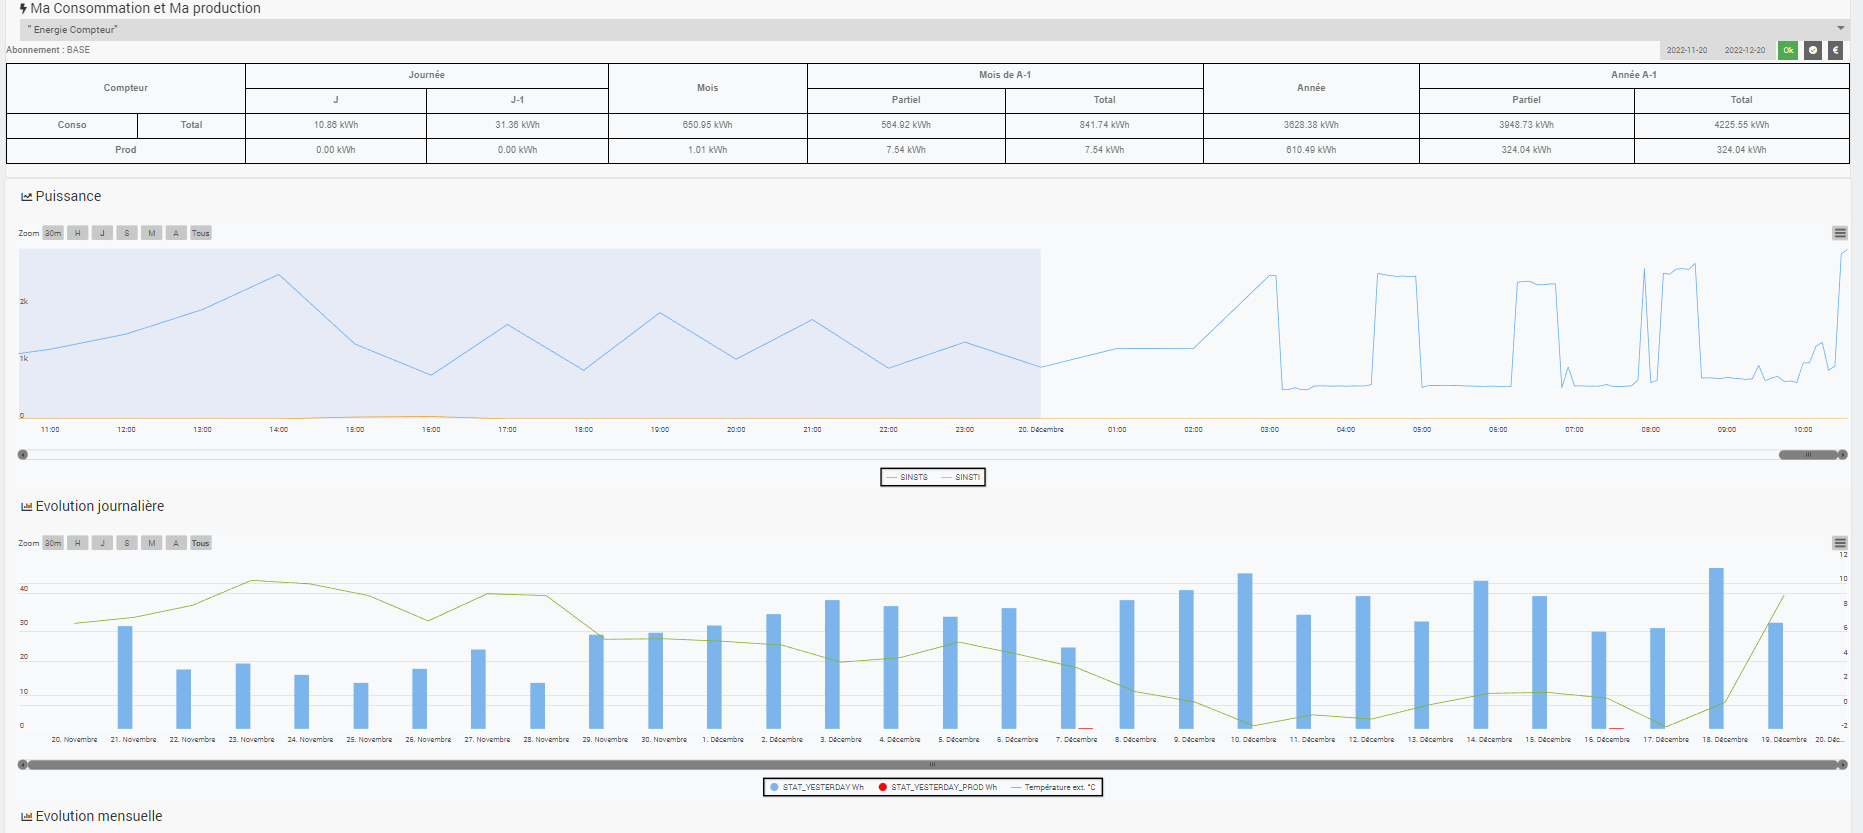Set Evolution journalière zoom to H
Screen dimensions: 1863x833
(78, 543)
